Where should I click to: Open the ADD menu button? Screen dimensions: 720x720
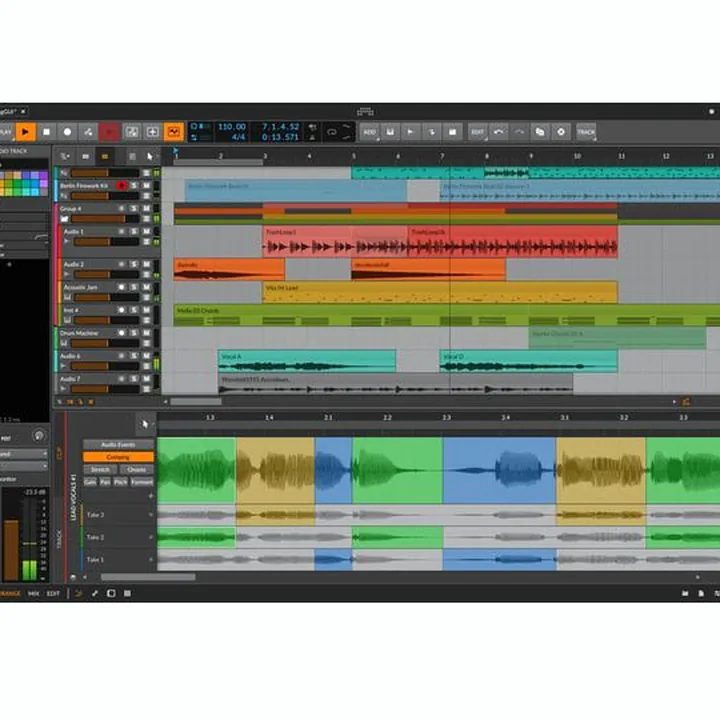[x=370, y=132]
